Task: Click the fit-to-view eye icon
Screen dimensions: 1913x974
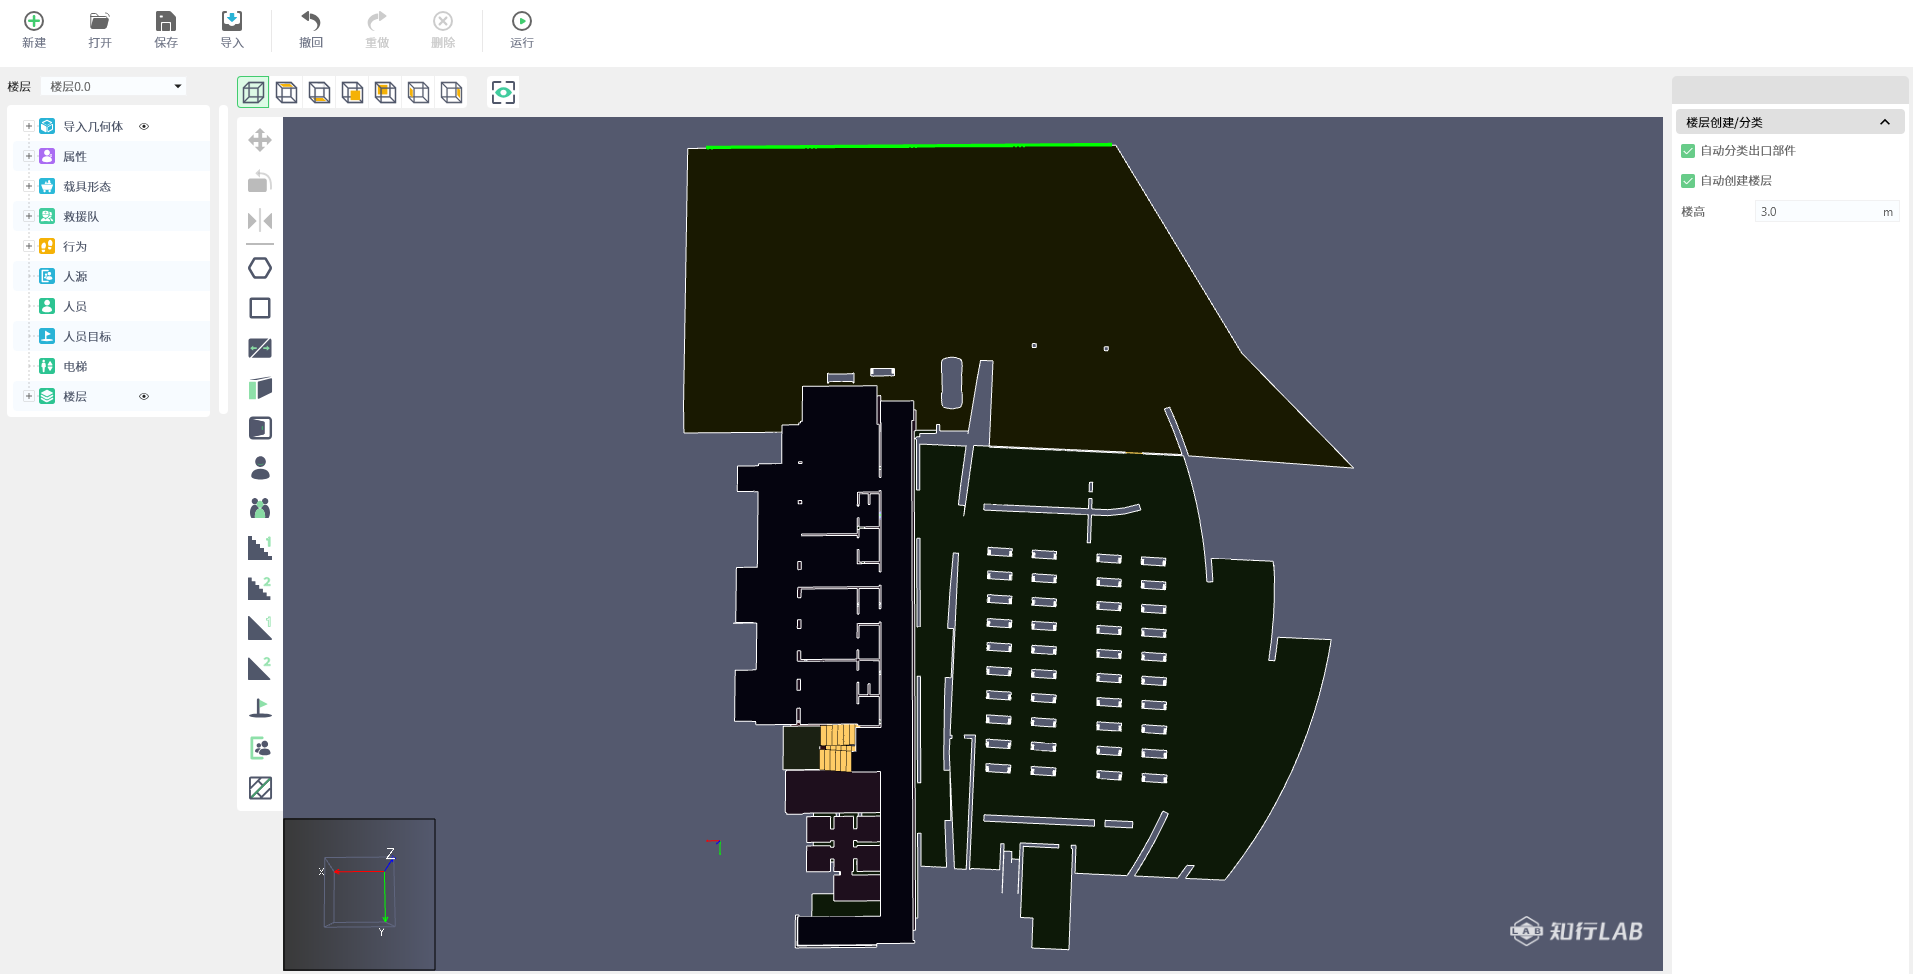Action: pos(503,92)
